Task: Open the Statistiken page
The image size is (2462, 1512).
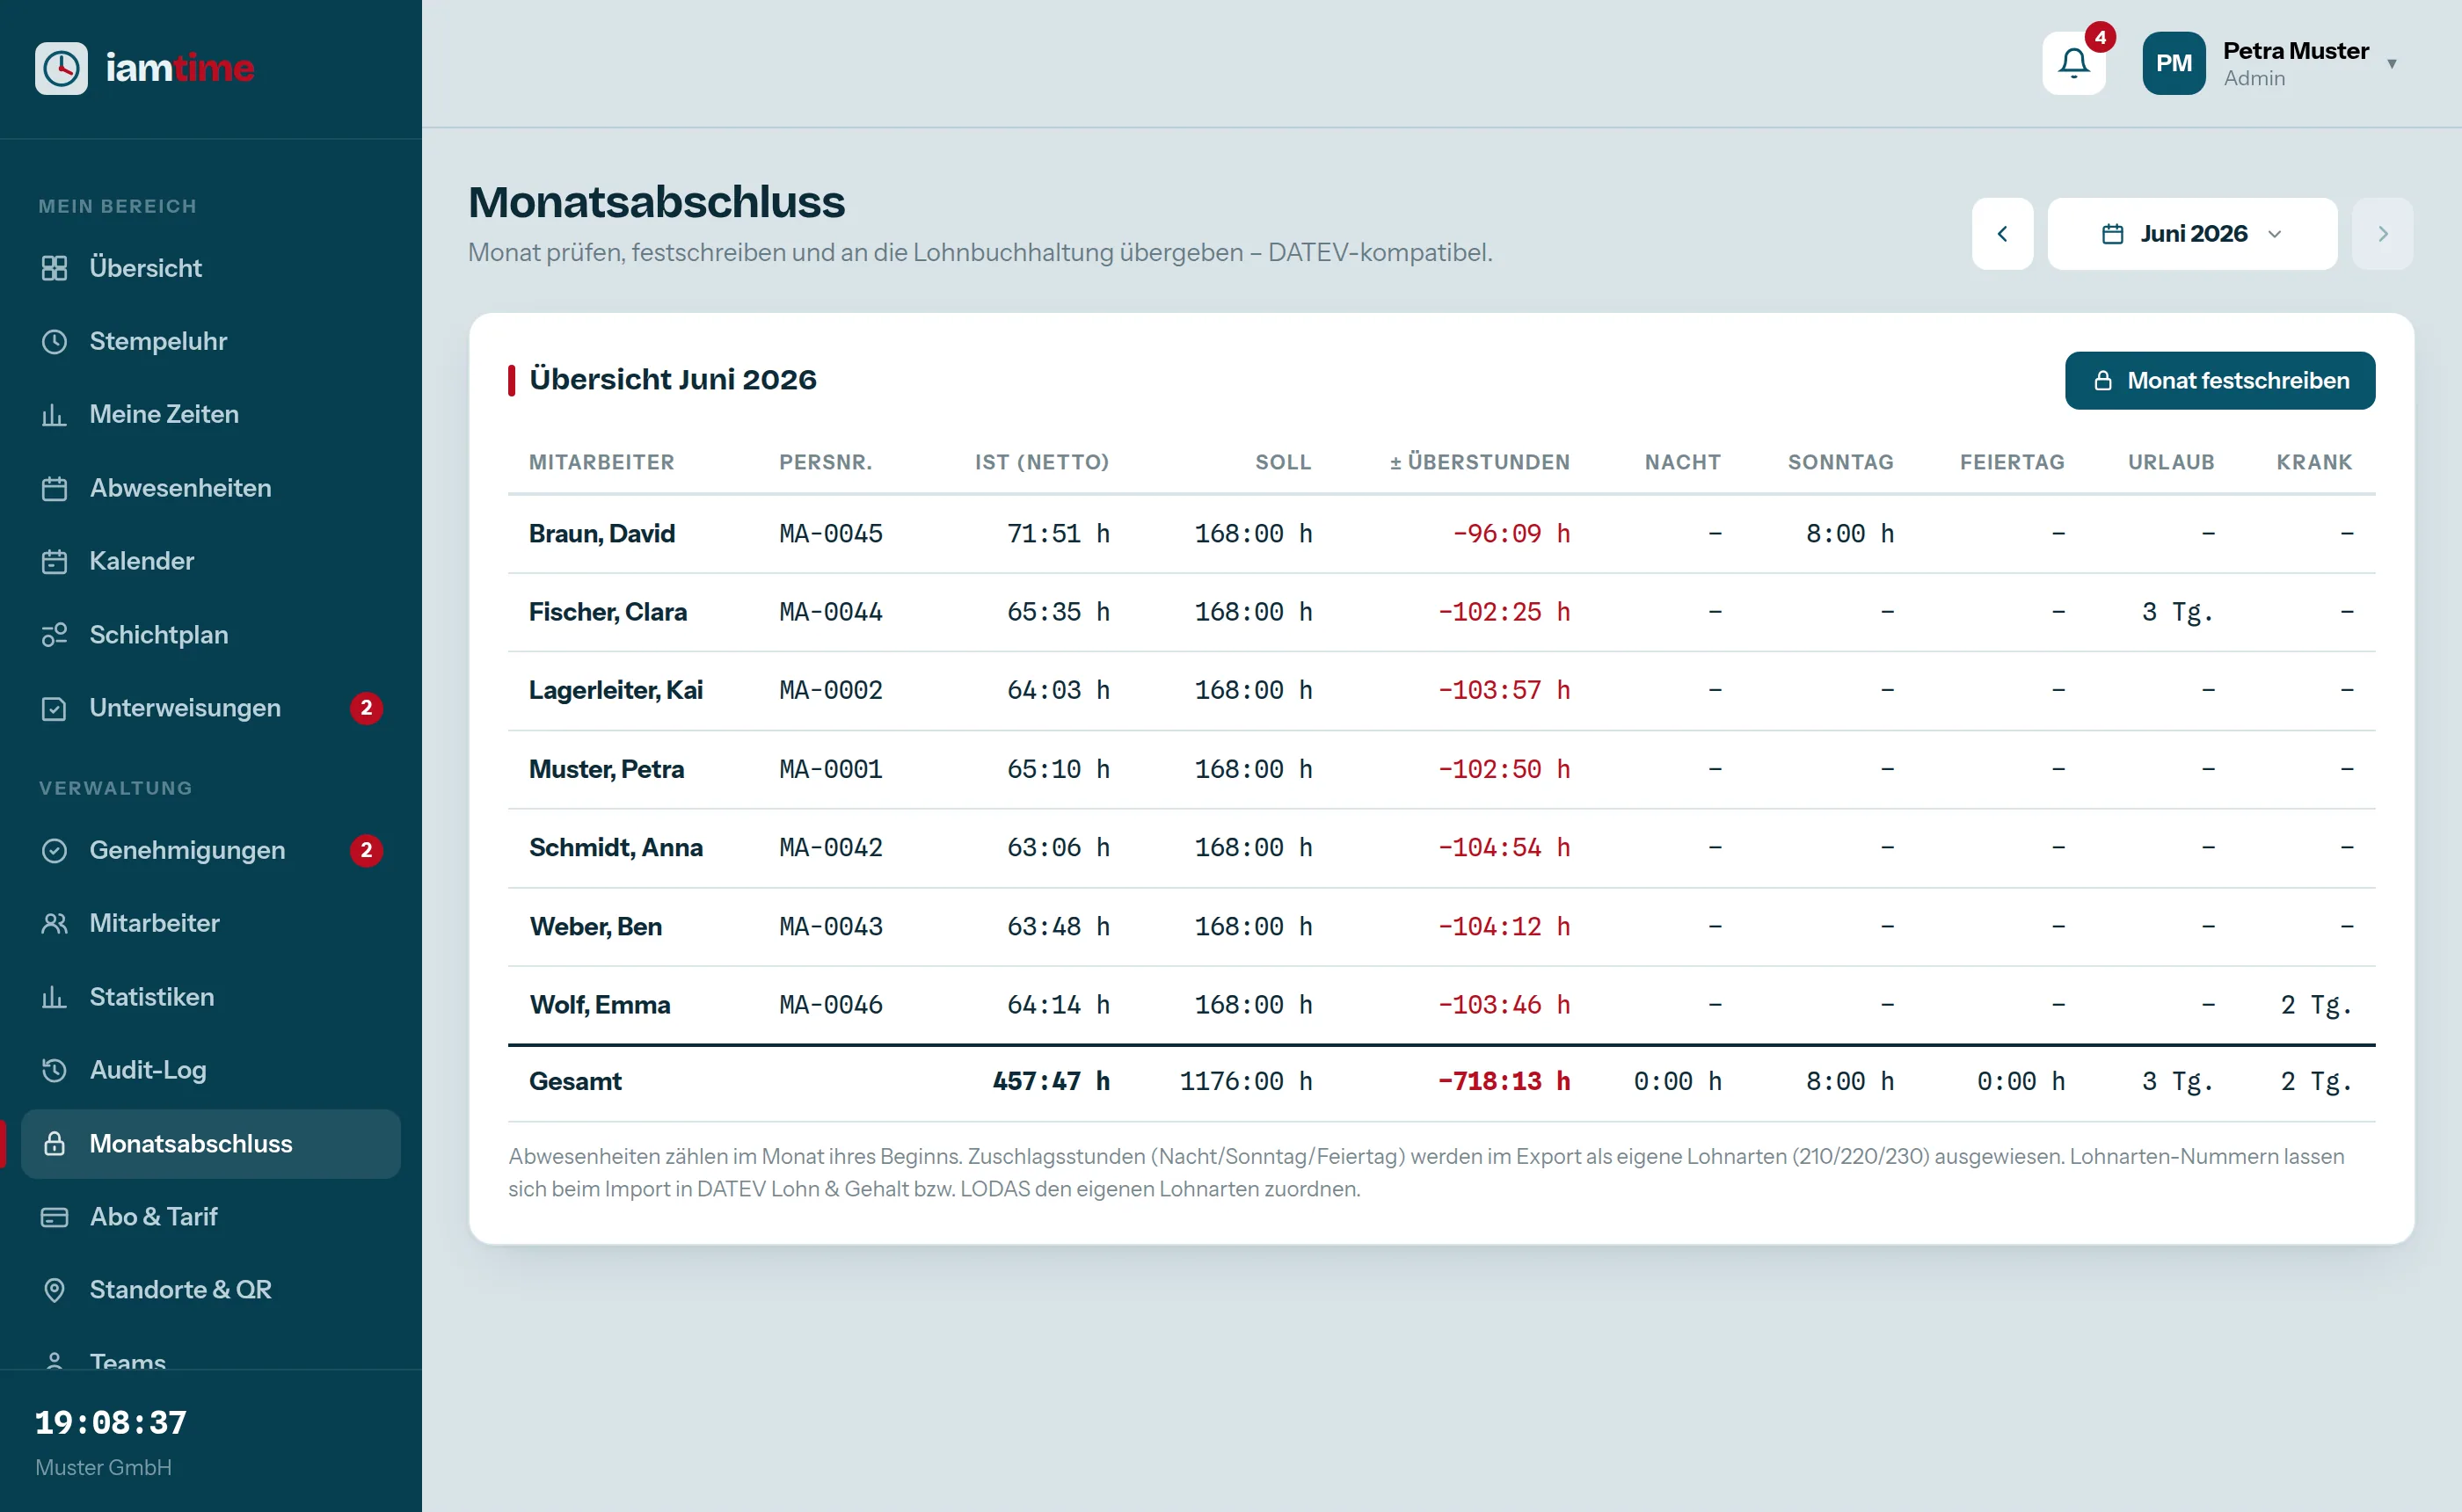Action: (x=210, y=997)
